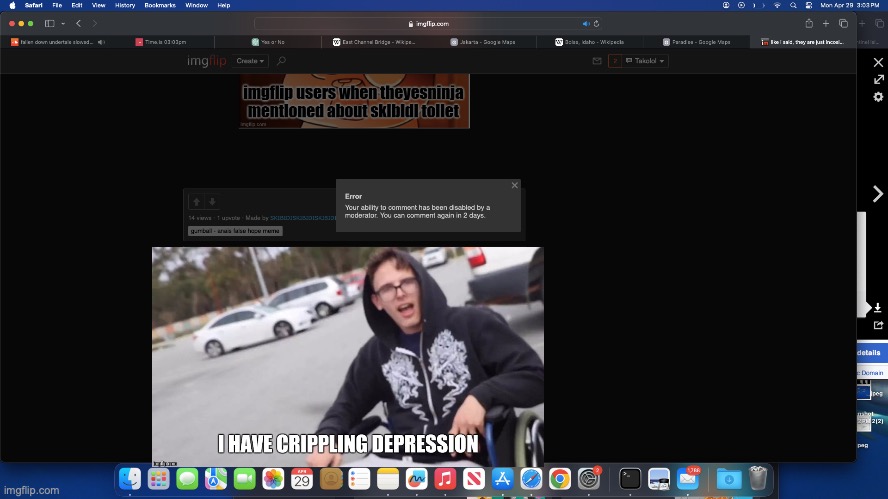Open the File menu
Viewport: 888px width, 499px height.
coord(57,5)
